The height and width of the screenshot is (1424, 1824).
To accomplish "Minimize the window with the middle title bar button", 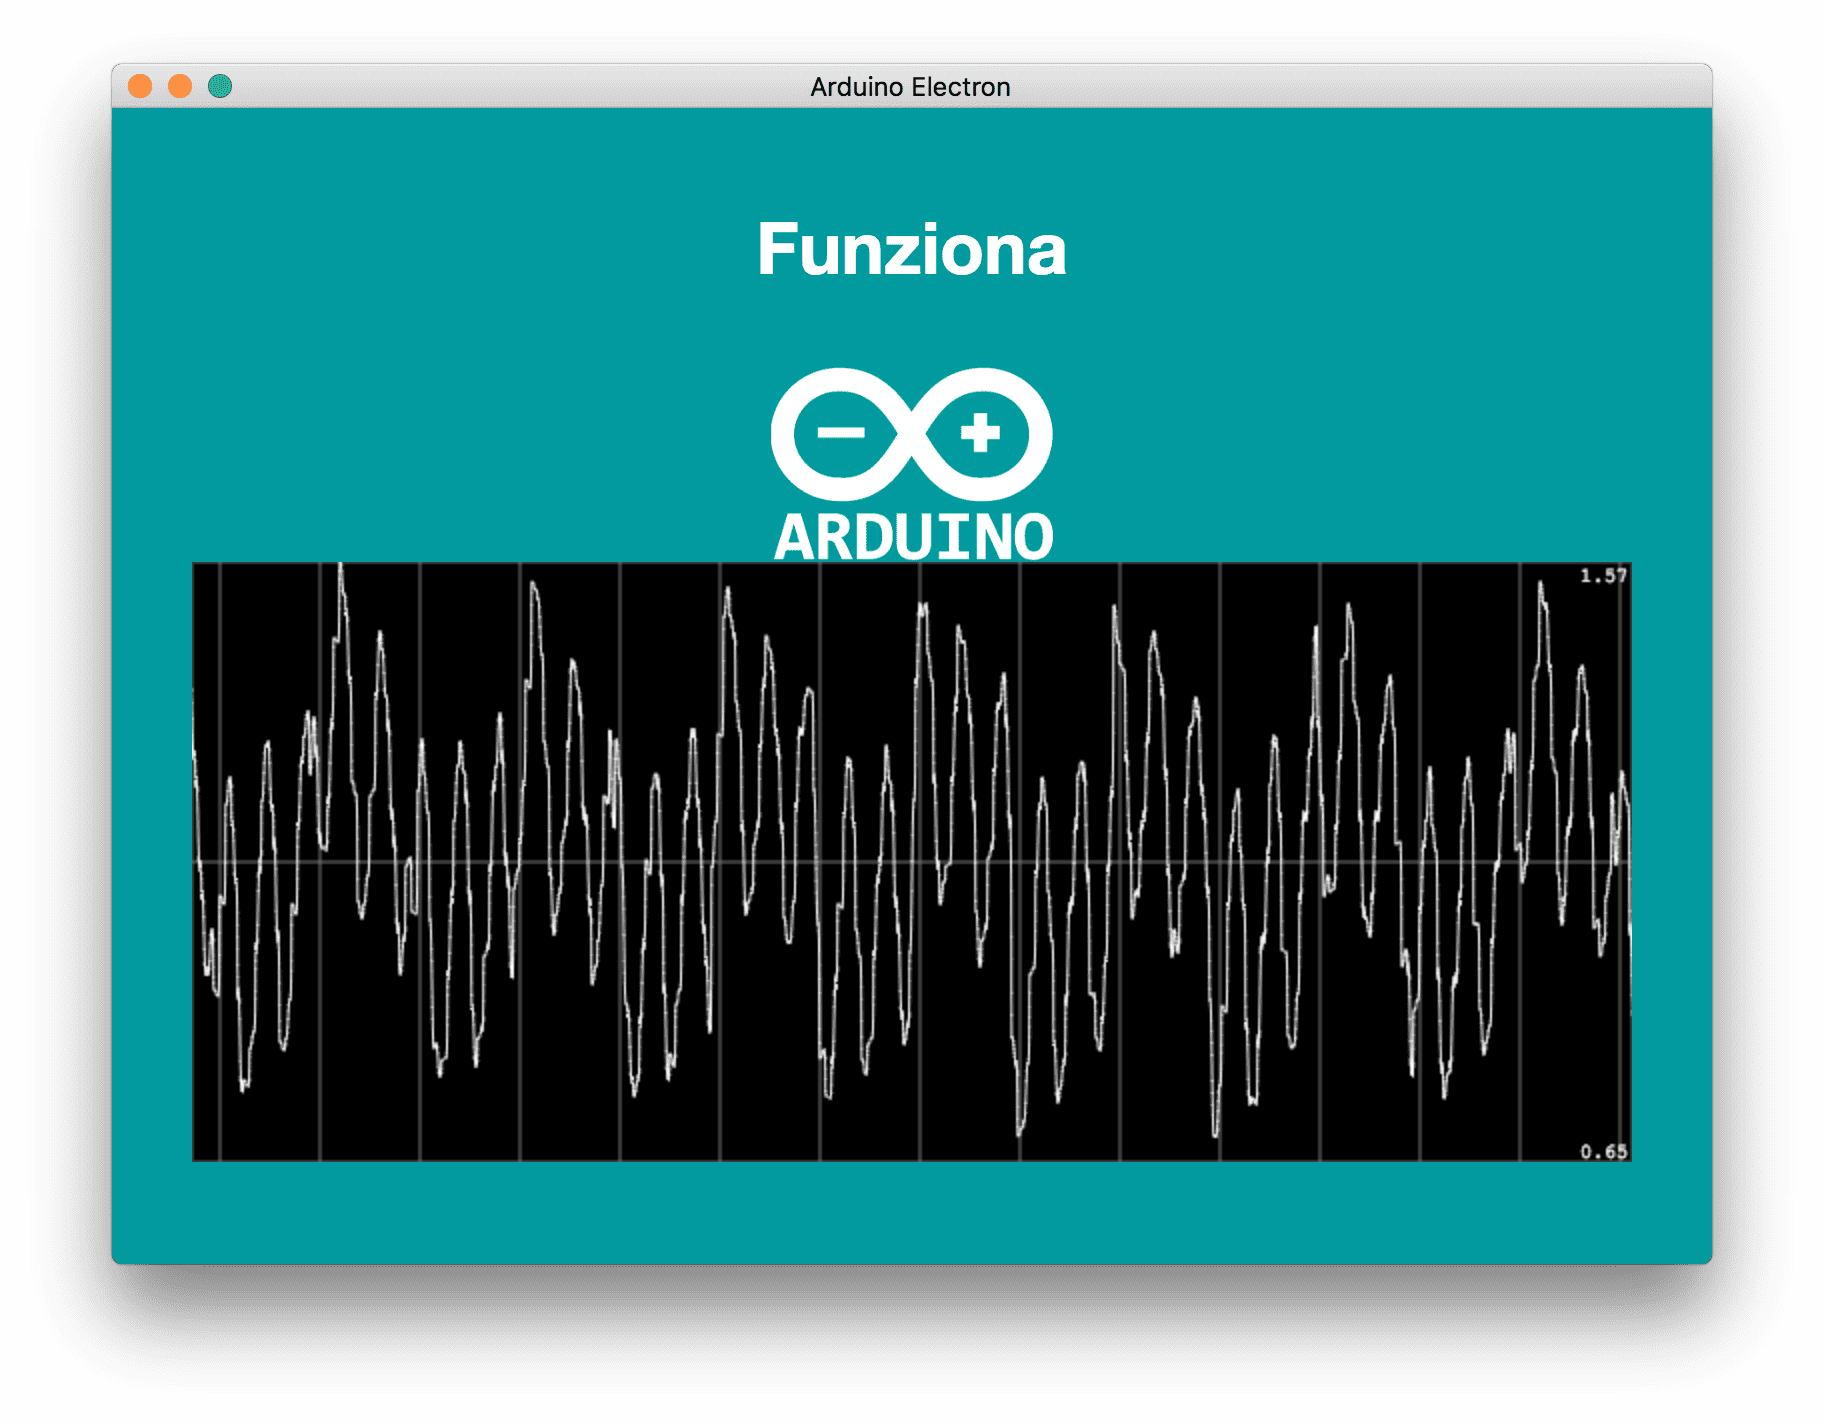I will 180,87.
